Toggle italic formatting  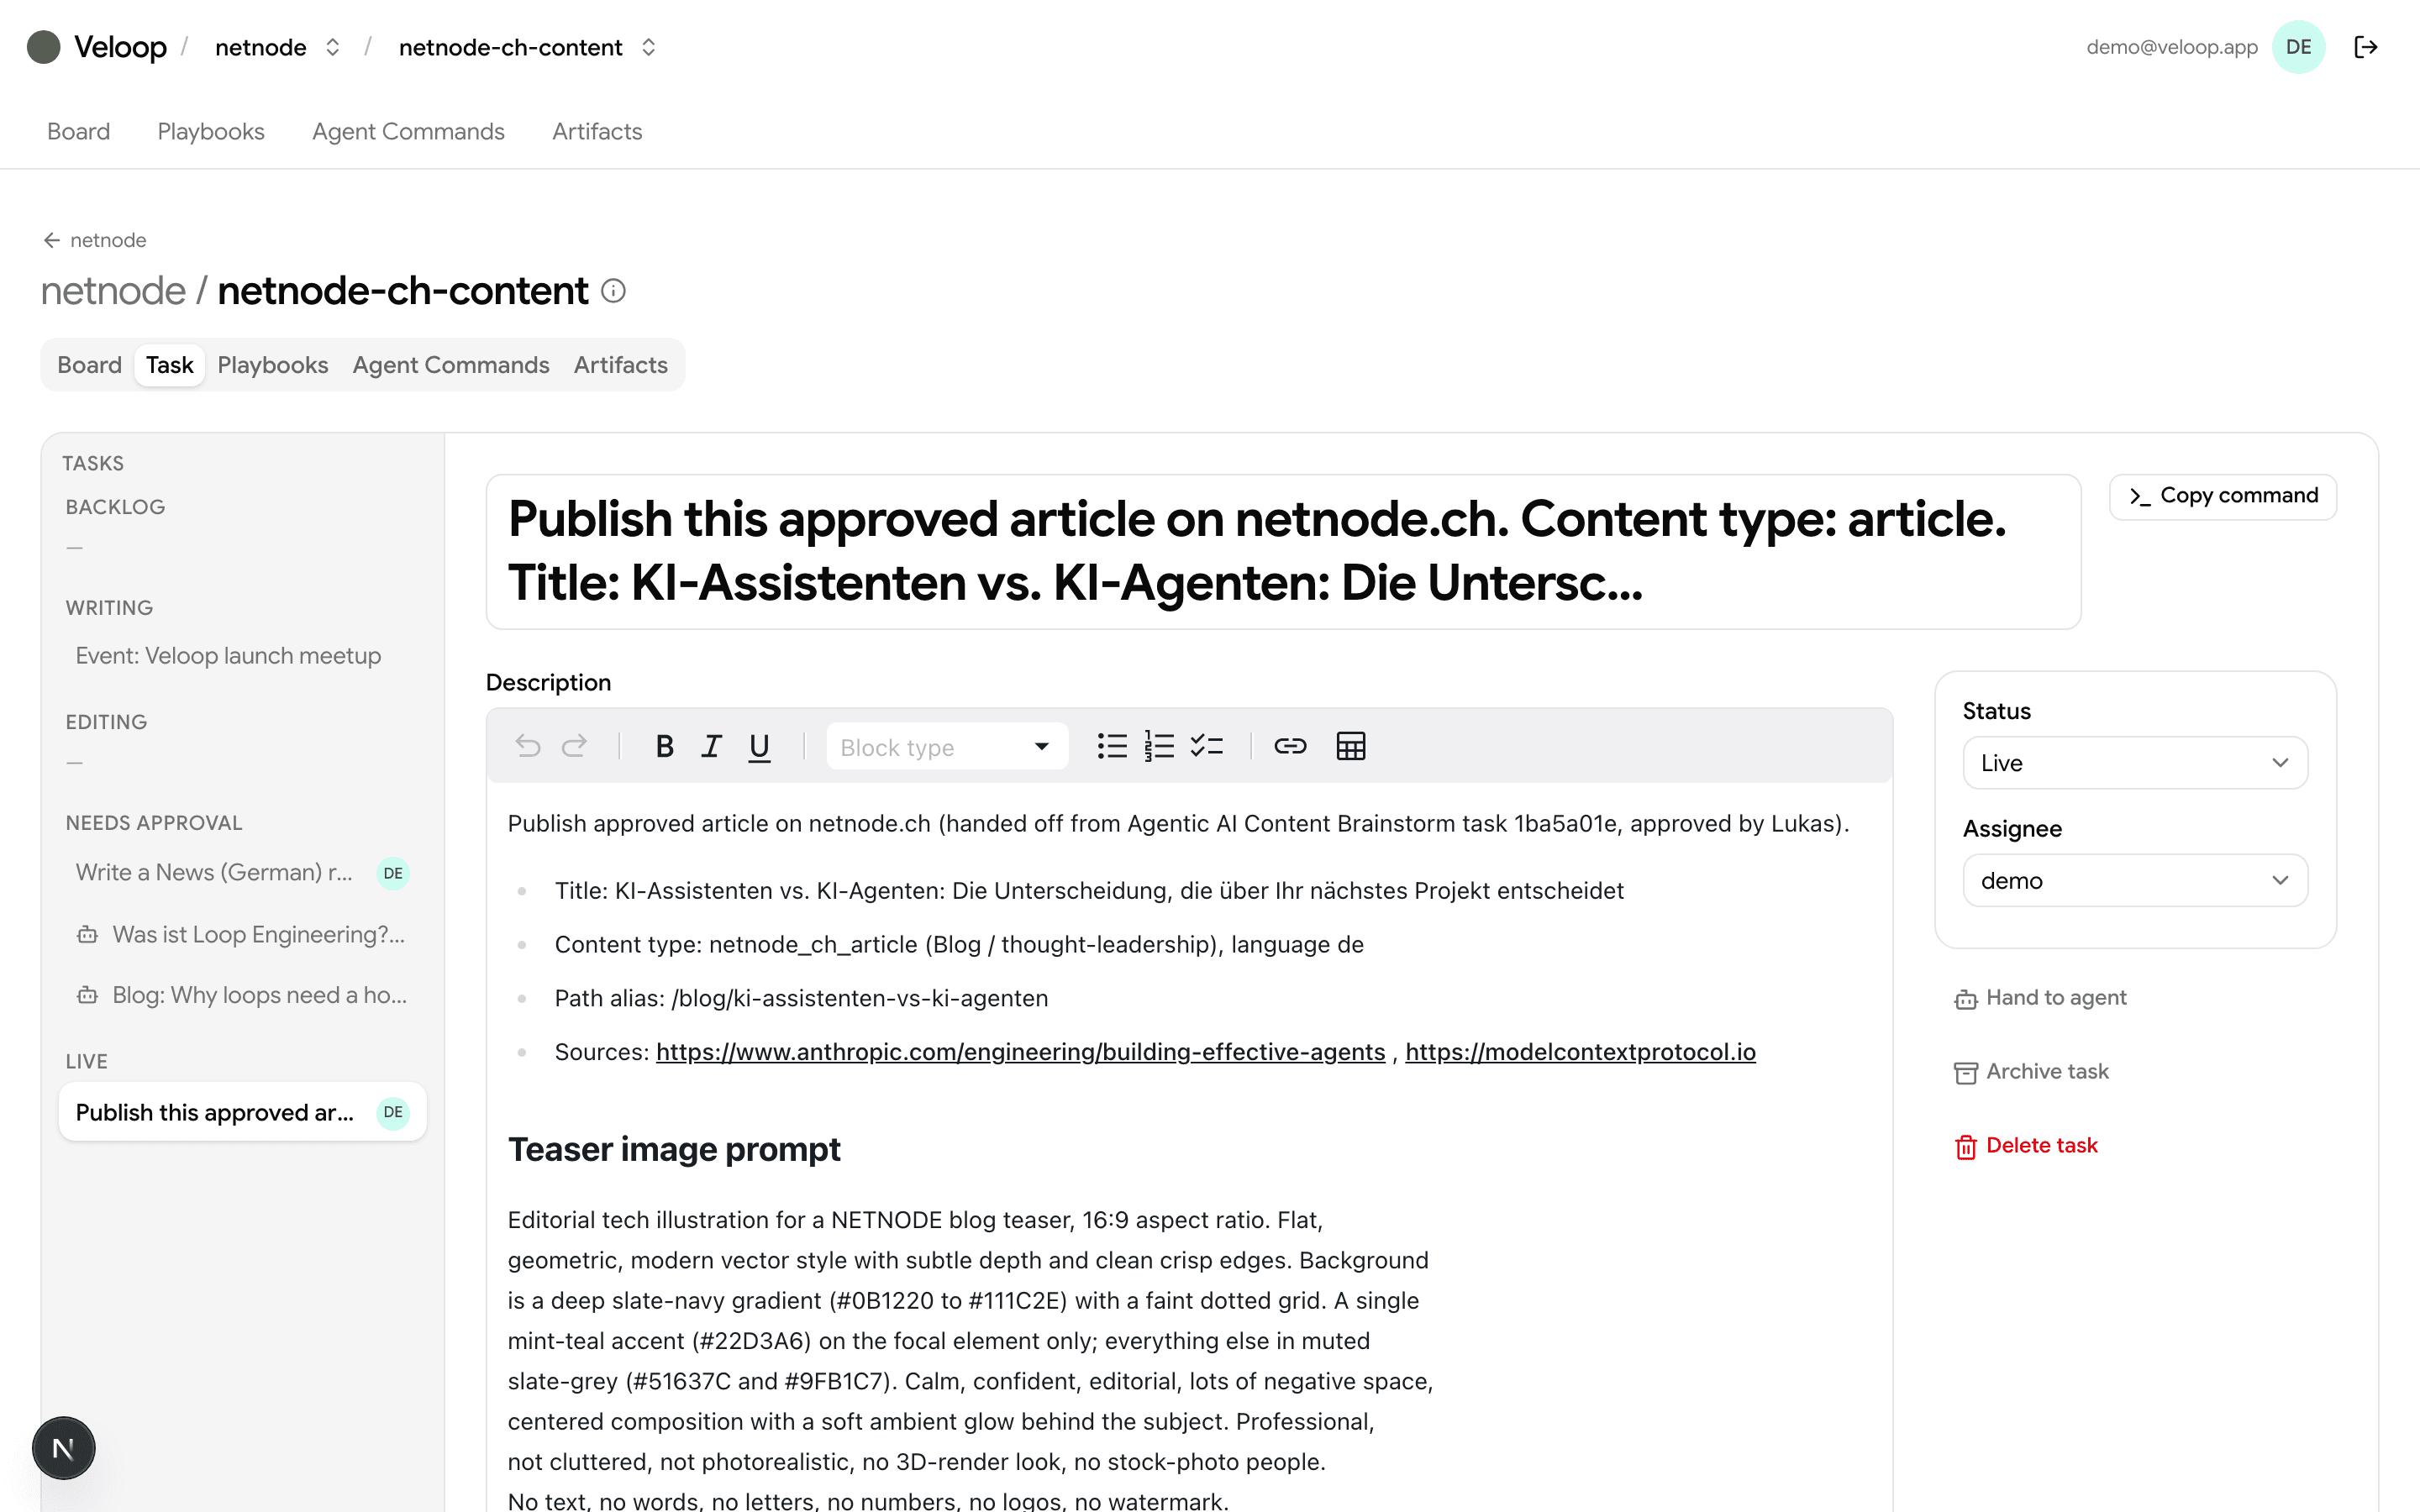711,746
